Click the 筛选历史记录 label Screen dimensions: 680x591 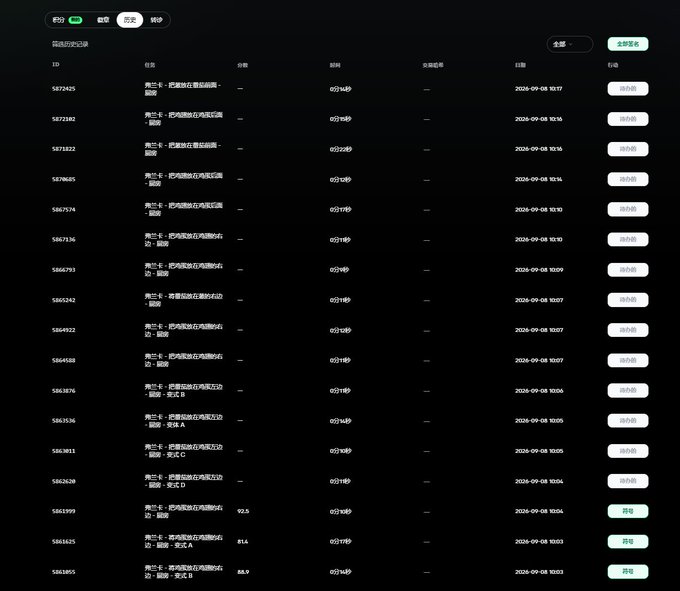(70, 44)
